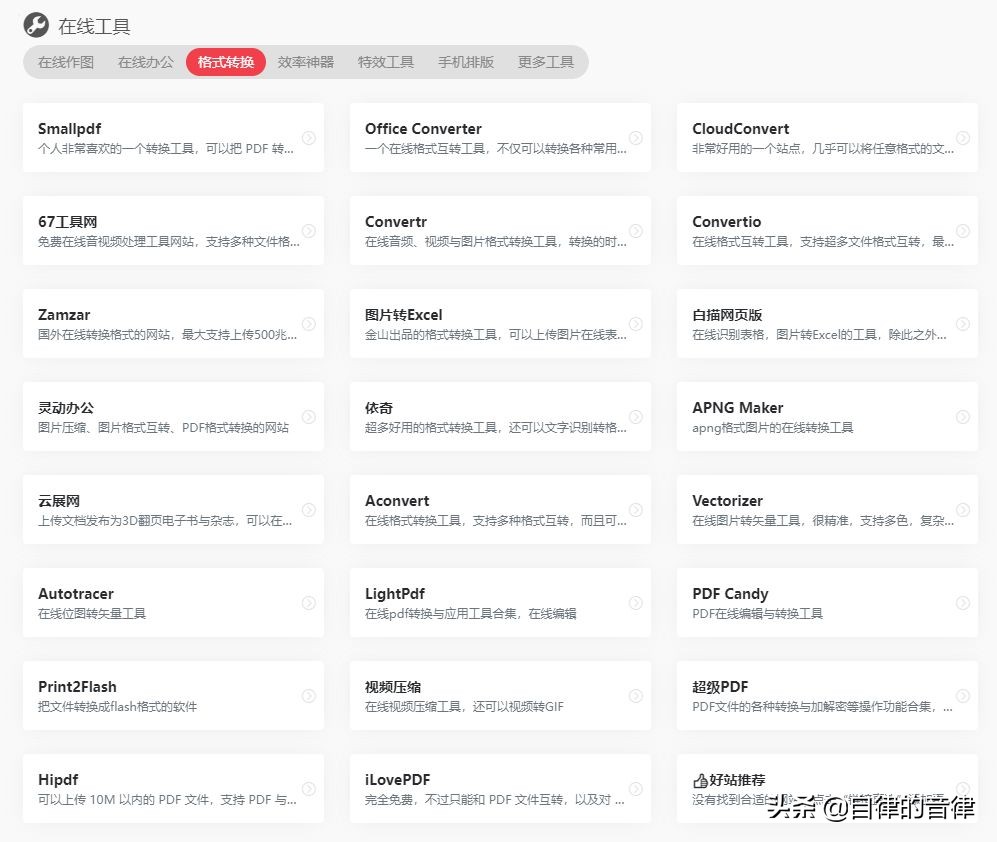Click the arrow icon on the 云展网 card

point(309,509)
